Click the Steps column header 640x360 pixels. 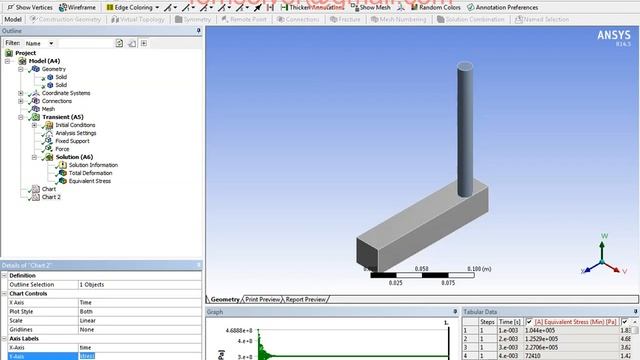(x=487, y=322)
